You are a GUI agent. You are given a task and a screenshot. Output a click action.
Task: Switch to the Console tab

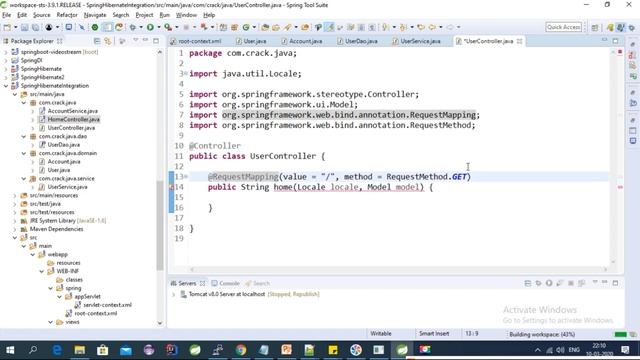[226, 283]
